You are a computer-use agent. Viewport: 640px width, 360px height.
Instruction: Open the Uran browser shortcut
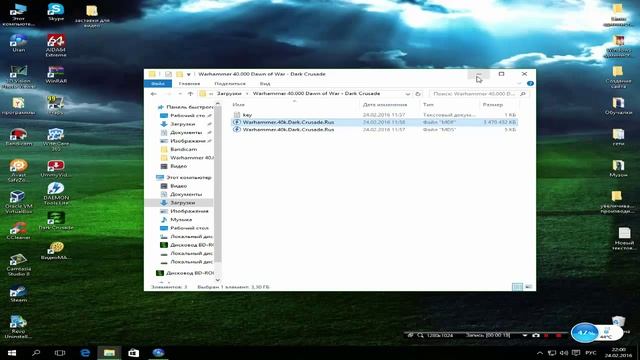coord(18,42)
